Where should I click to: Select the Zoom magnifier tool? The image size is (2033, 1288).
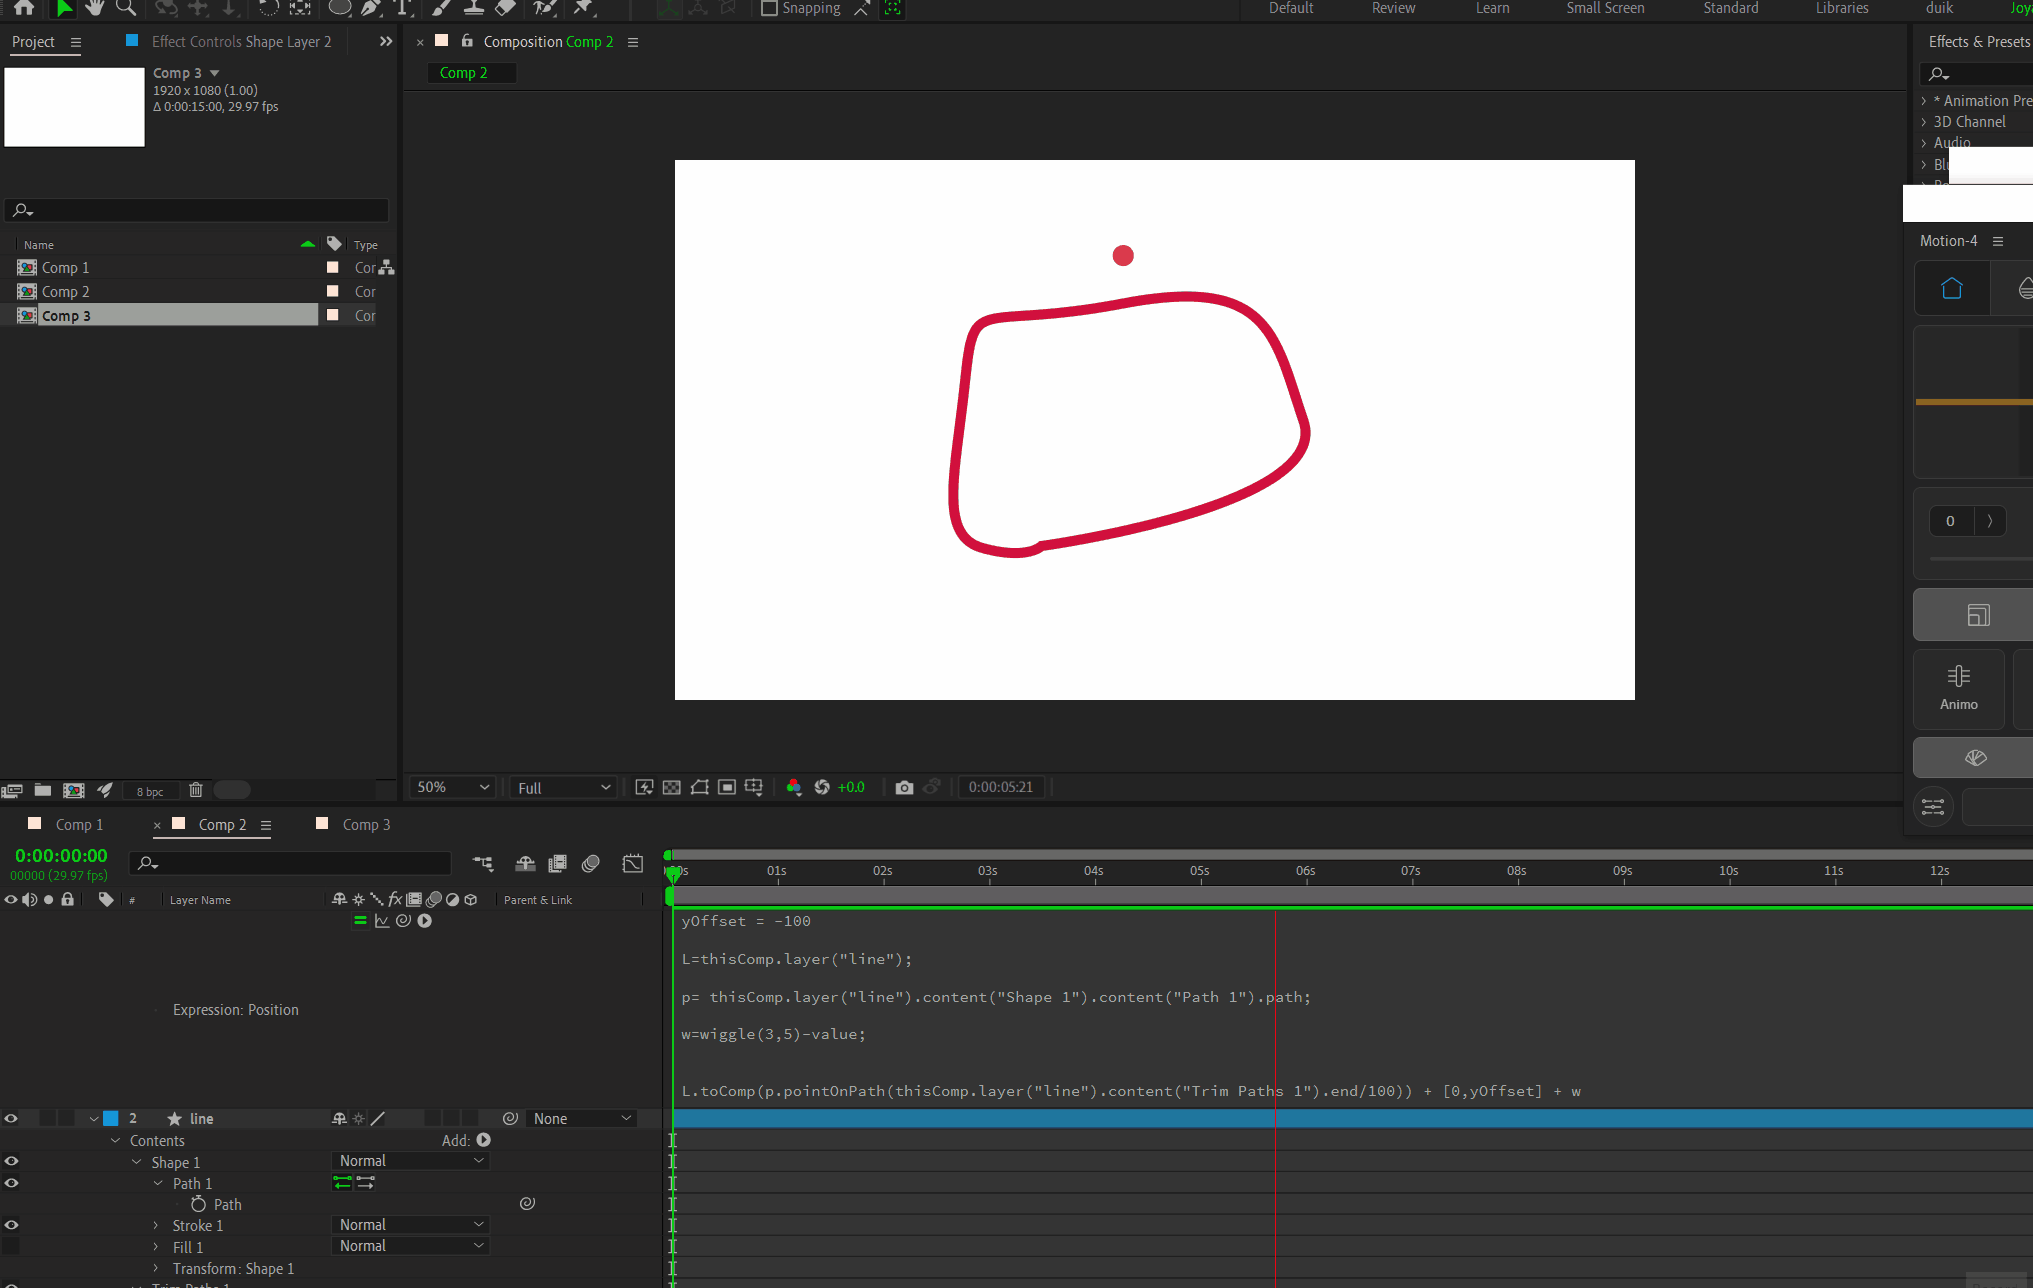point(126,8)
